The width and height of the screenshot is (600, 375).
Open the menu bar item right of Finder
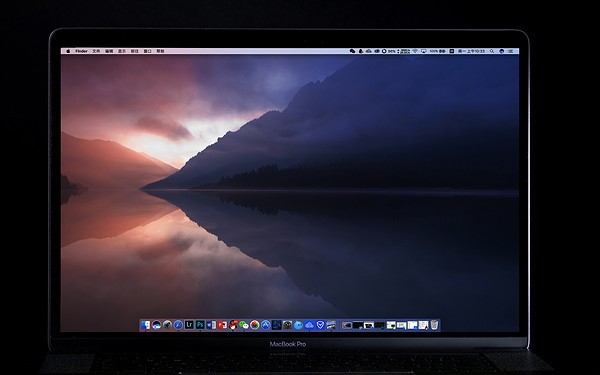point(96,51)
